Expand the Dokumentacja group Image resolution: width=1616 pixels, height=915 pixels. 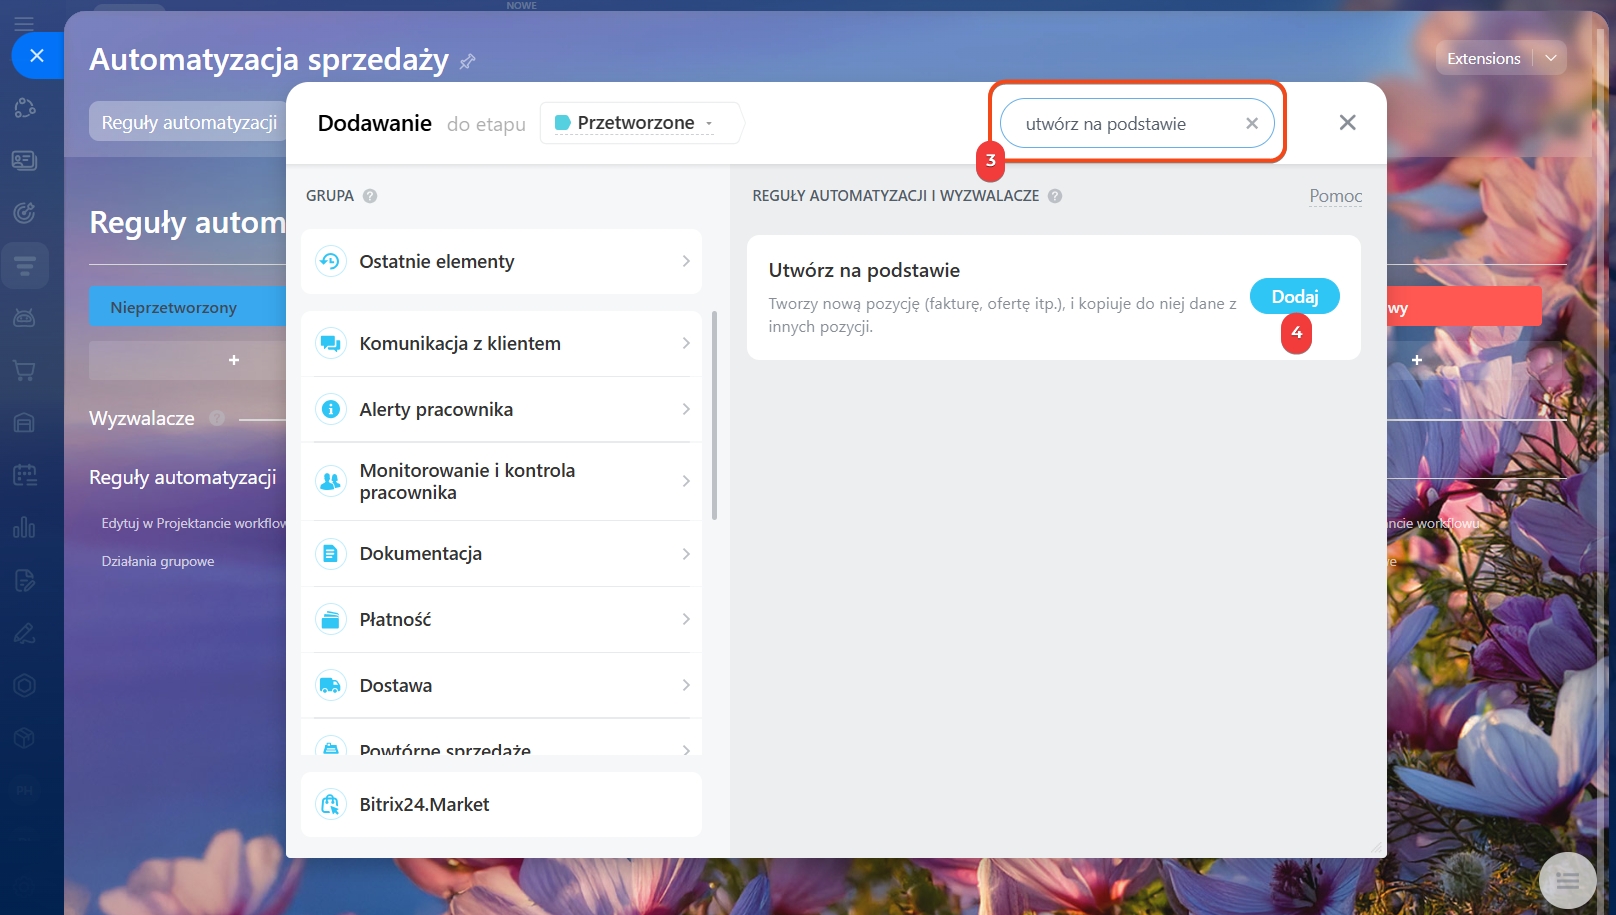(x=501, y=554)
